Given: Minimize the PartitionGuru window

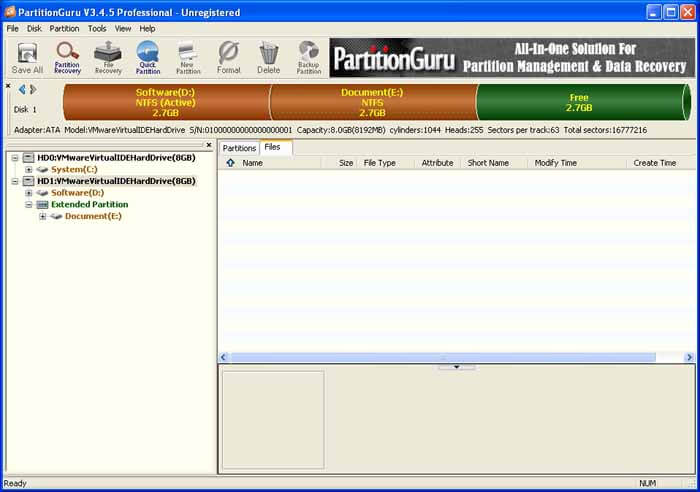Looking at the screenshot, I should (x=654, y=12).
